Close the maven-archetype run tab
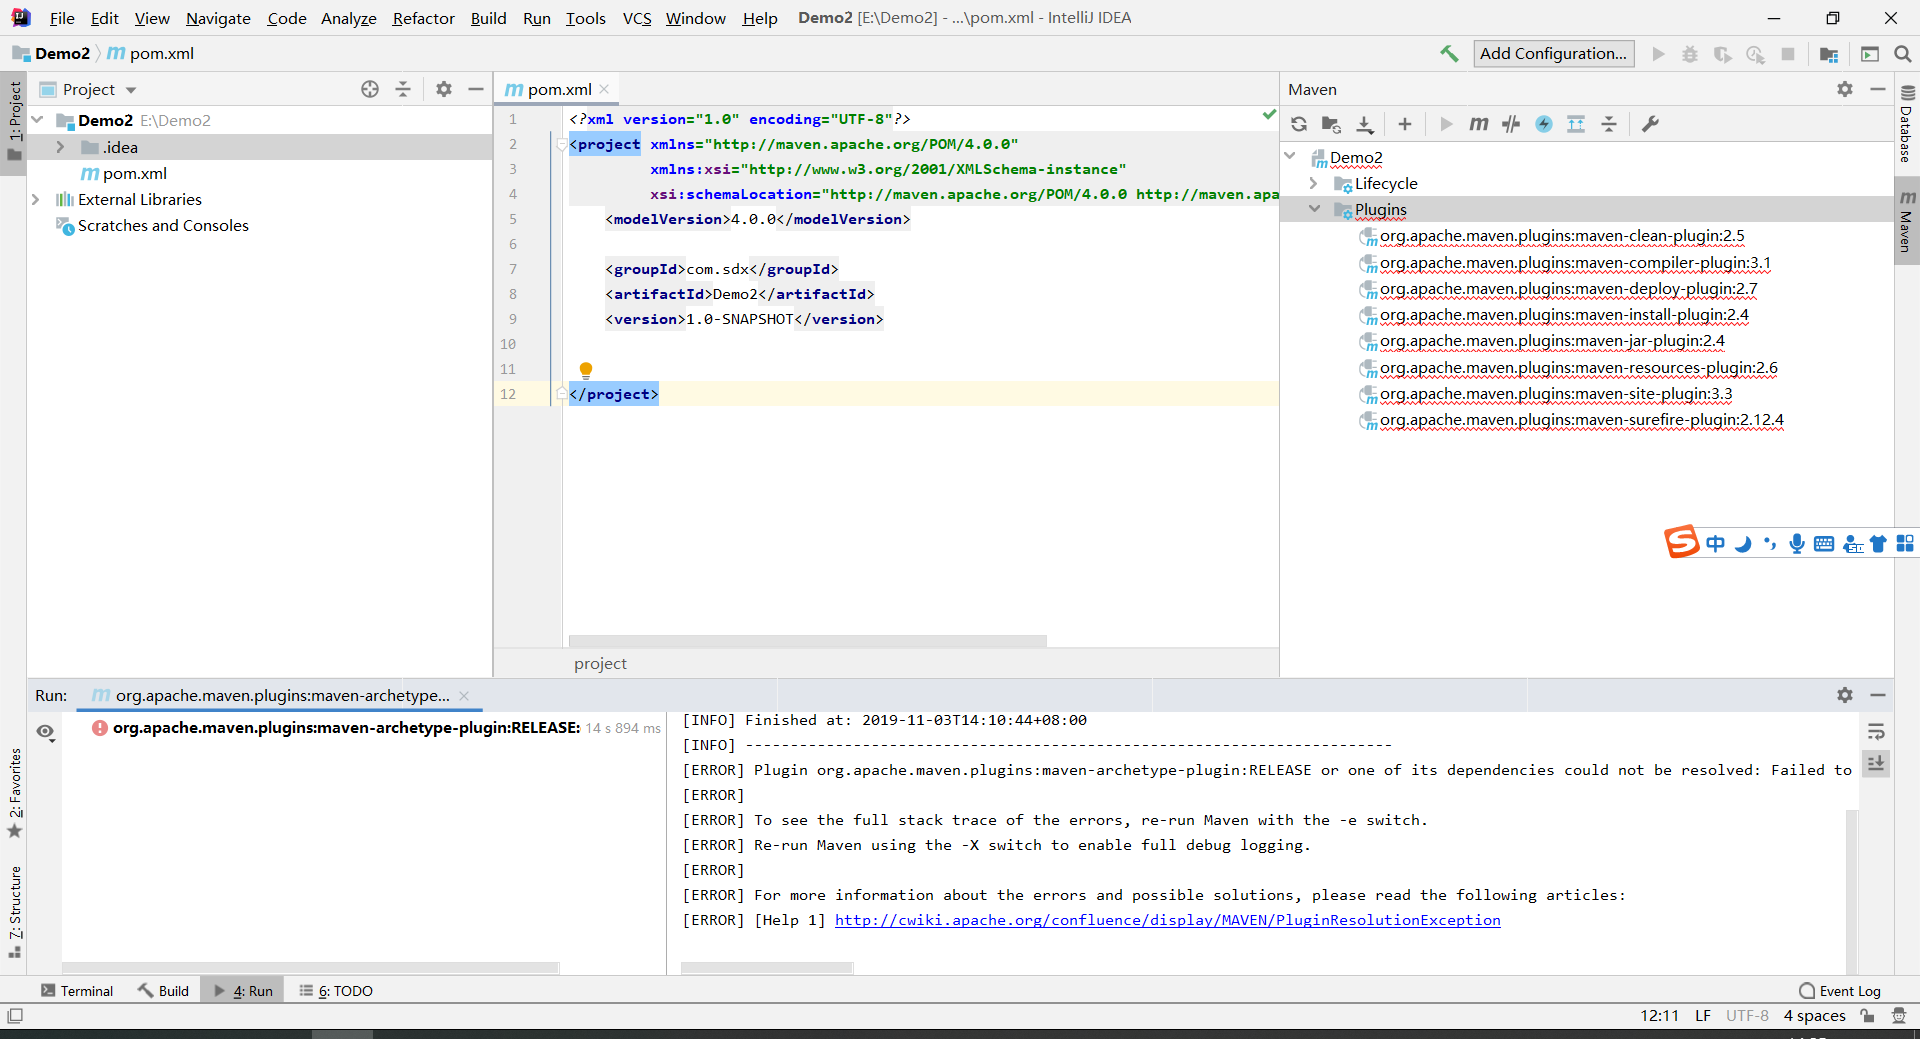 464,695
